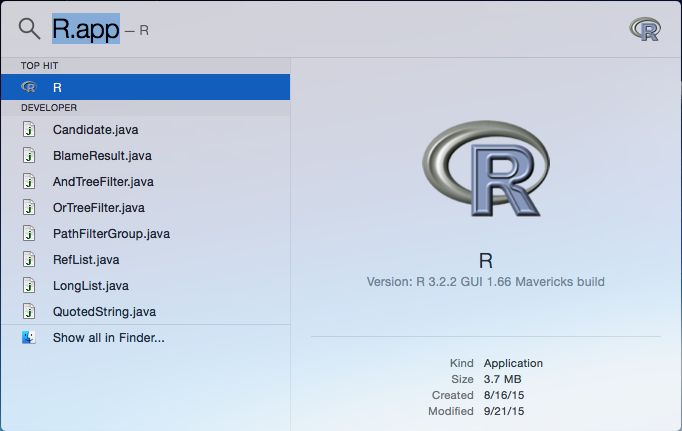Screen dimensions: 682x431
Task: Click the R app name under preview logo
Action: [x=485, y=261]
